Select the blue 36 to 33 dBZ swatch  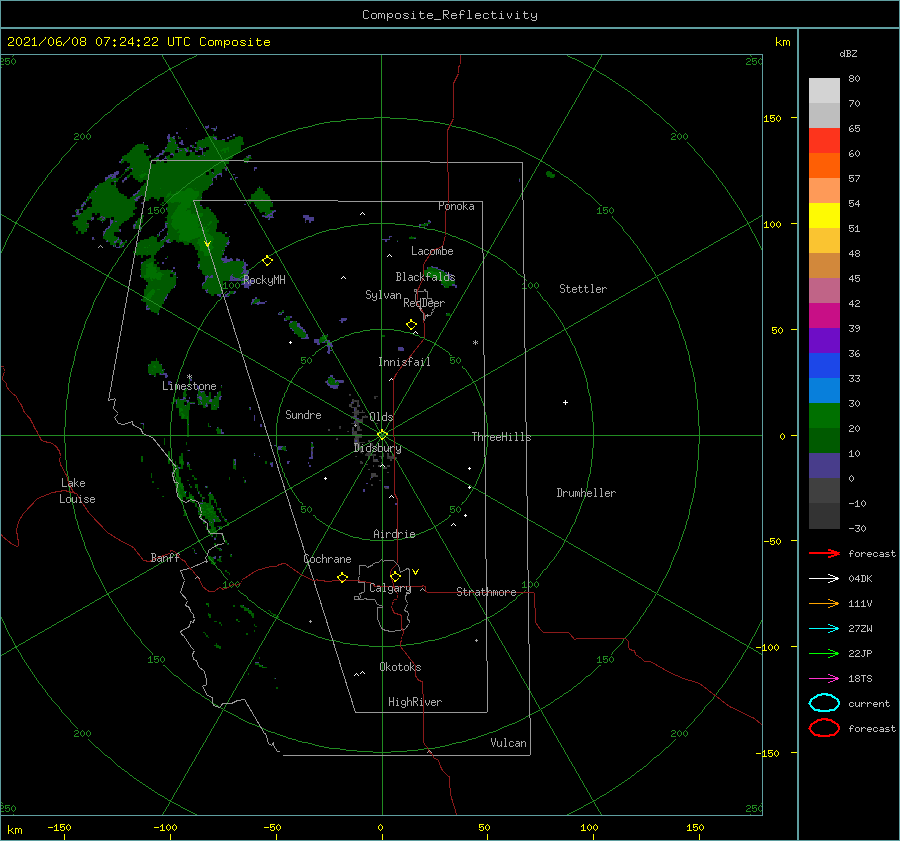[x=824, y=366]
